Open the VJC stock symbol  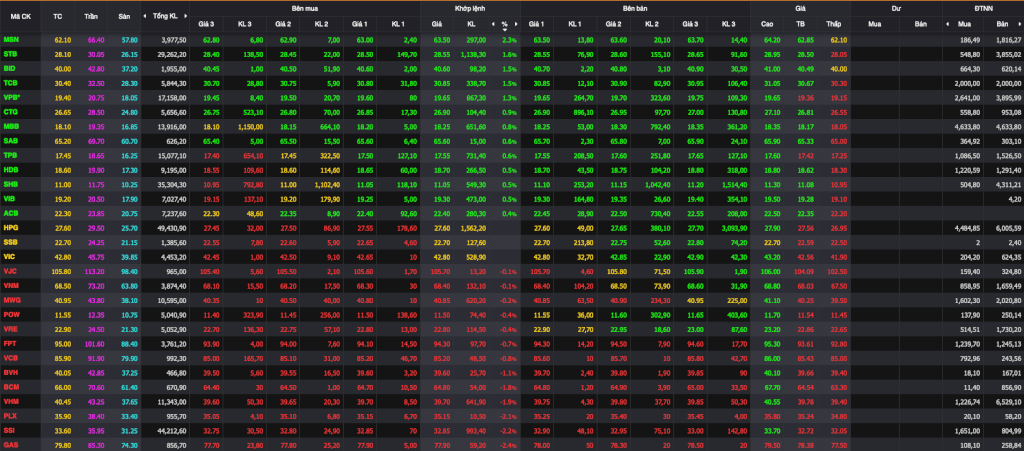10,270
